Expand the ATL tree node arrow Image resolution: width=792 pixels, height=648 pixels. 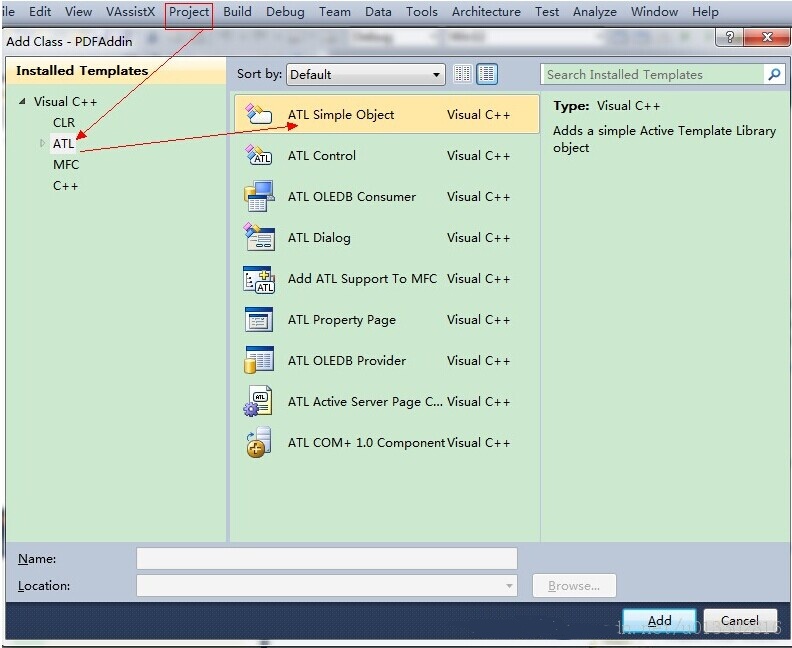[x=42, y=143]
